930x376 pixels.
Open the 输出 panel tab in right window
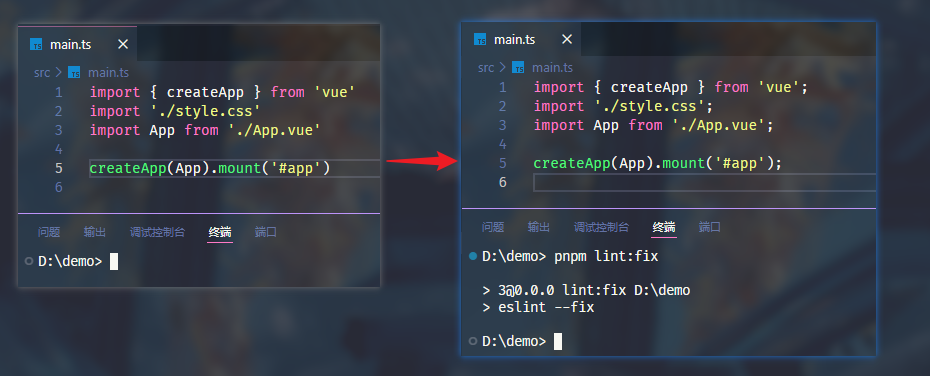click(x=539, y=227)
